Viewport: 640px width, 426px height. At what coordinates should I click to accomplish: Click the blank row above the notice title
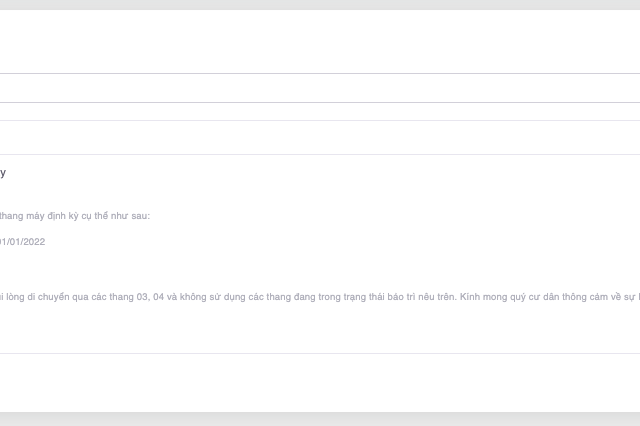tap(320, 138)
